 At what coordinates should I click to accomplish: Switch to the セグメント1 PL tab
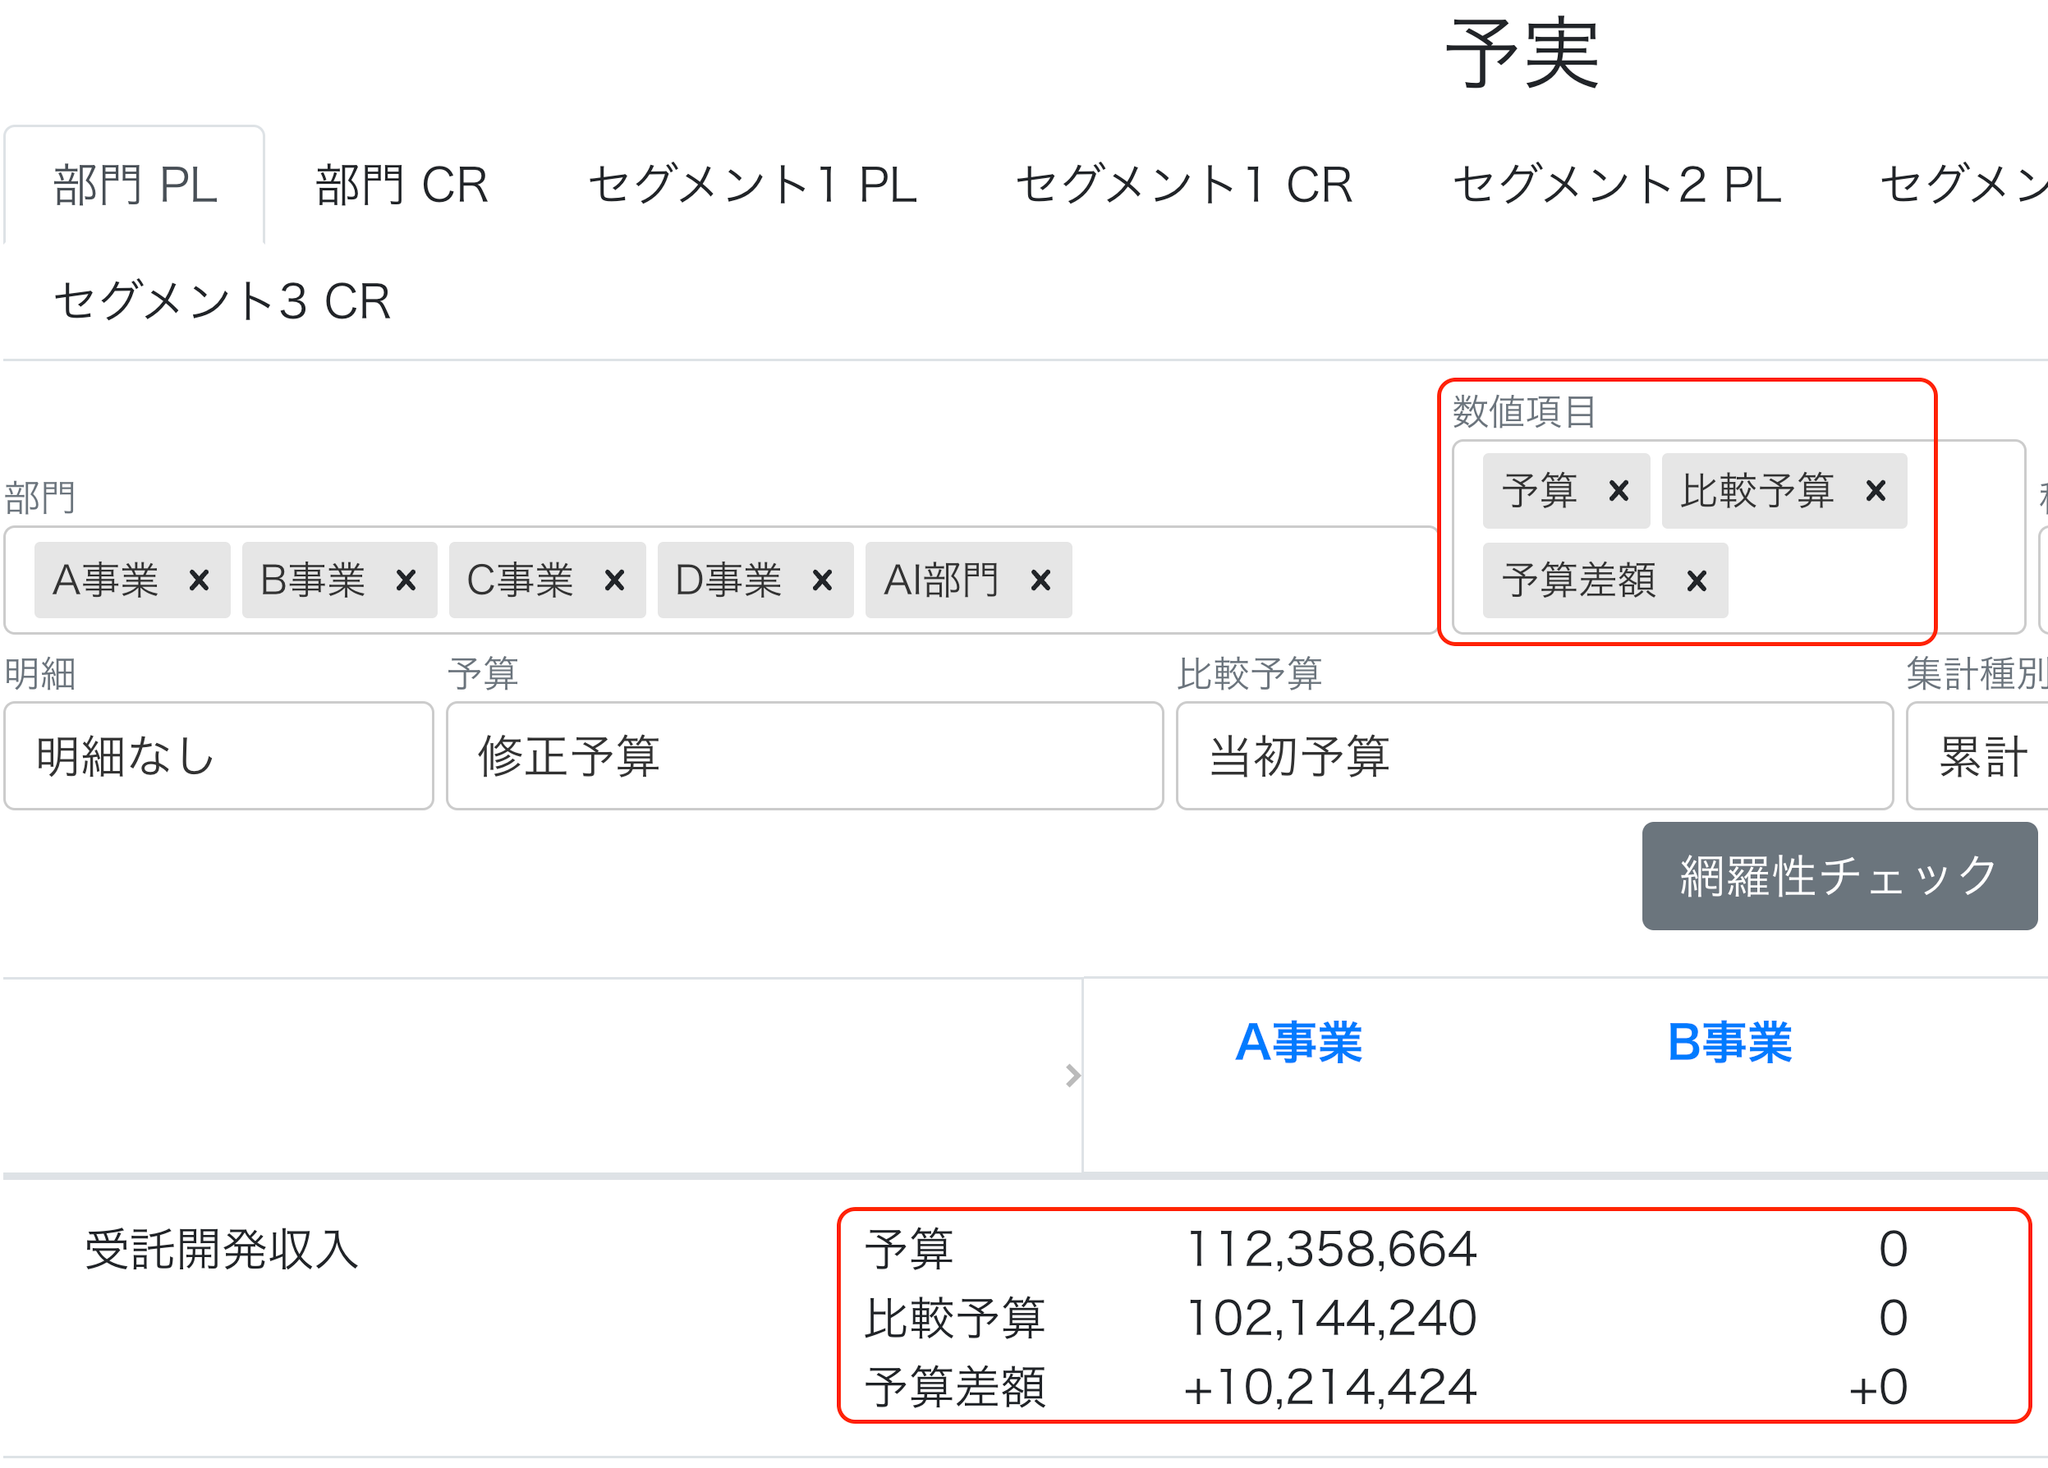click(752, 185)
